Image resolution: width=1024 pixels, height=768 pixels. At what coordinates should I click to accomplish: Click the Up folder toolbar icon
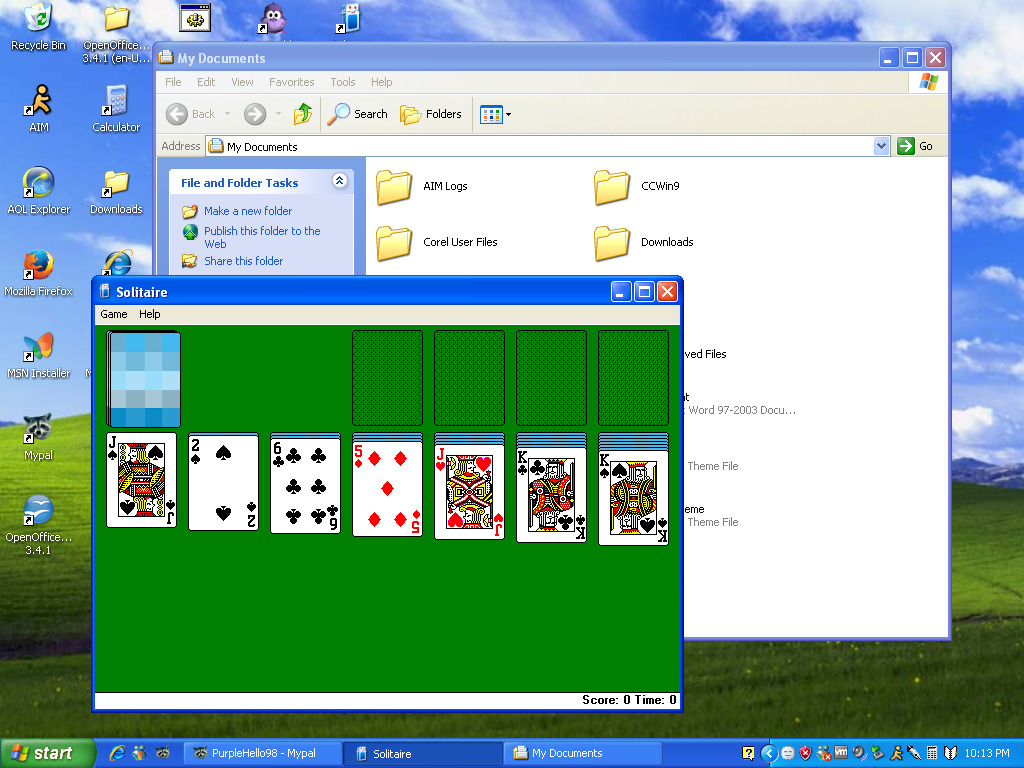[x=302, y=114]
